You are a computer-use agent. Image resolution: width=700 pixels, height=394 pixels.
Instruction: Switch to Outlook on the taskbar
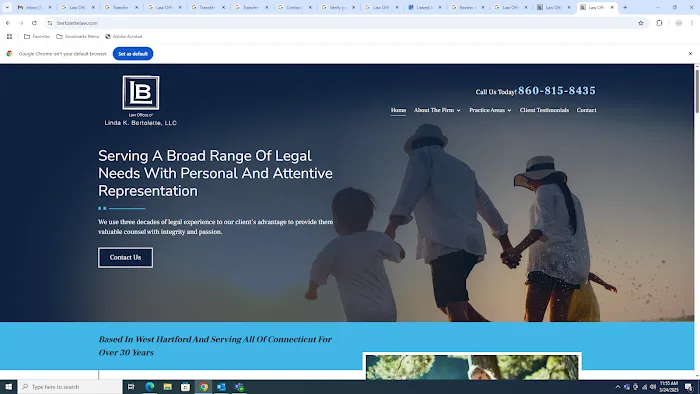[x=221, y=387]
